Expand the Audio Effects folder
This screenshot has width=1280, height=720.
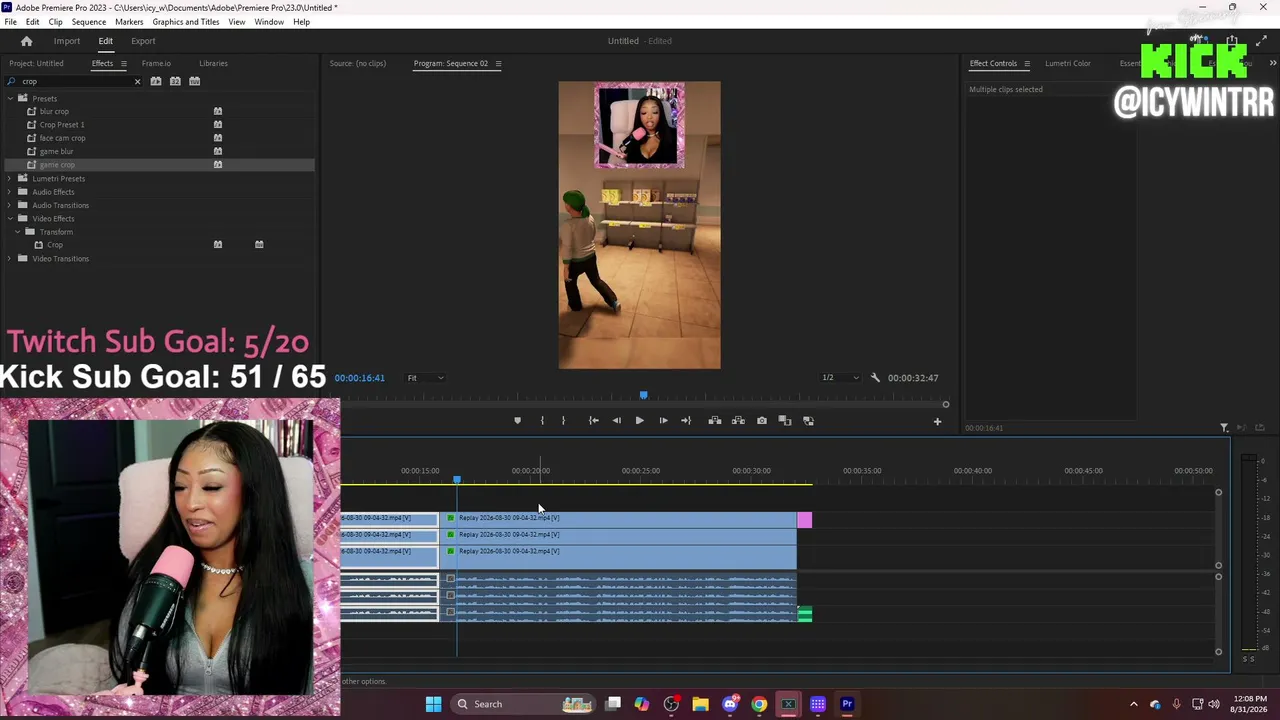pos(10,192)
